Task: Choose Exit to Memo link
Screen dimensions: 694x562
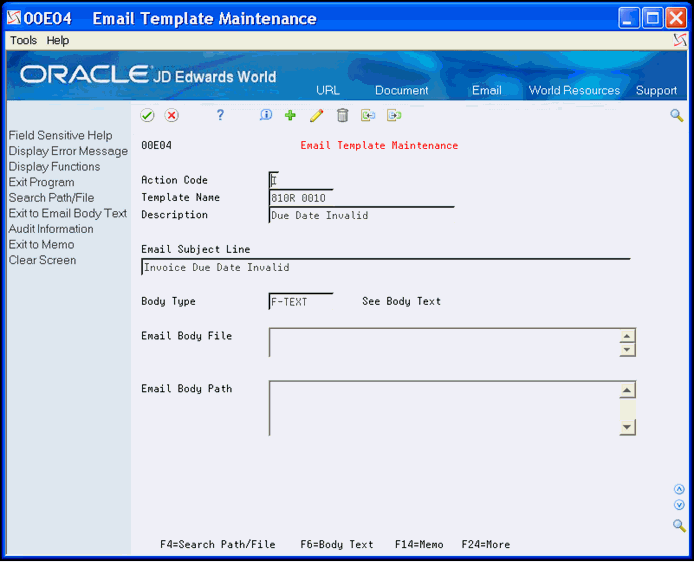Action: point(42,244)
